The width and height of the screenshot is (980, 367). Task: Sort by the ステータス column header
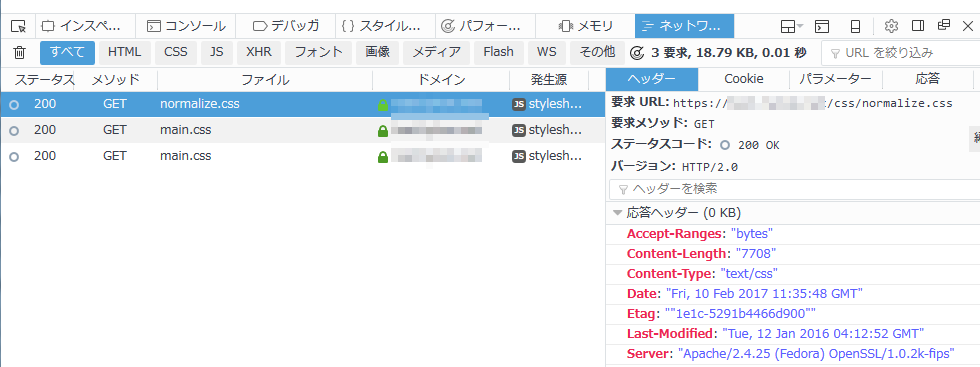38,79
